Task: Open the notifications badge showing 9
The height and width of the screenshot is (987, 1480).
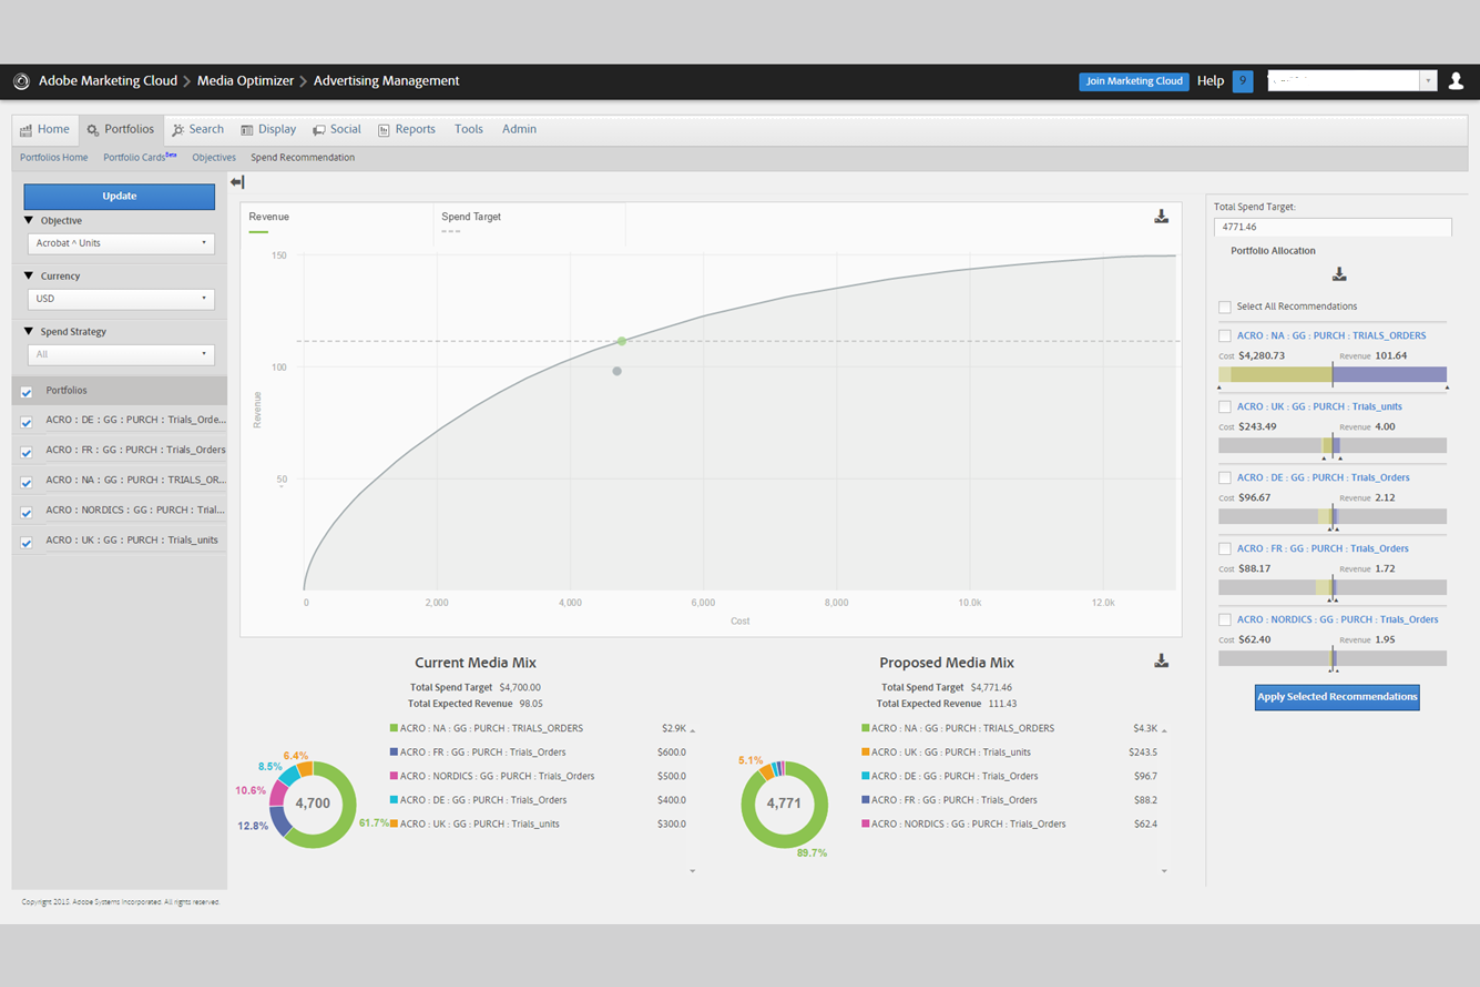Action: [x=1243, y=81]
